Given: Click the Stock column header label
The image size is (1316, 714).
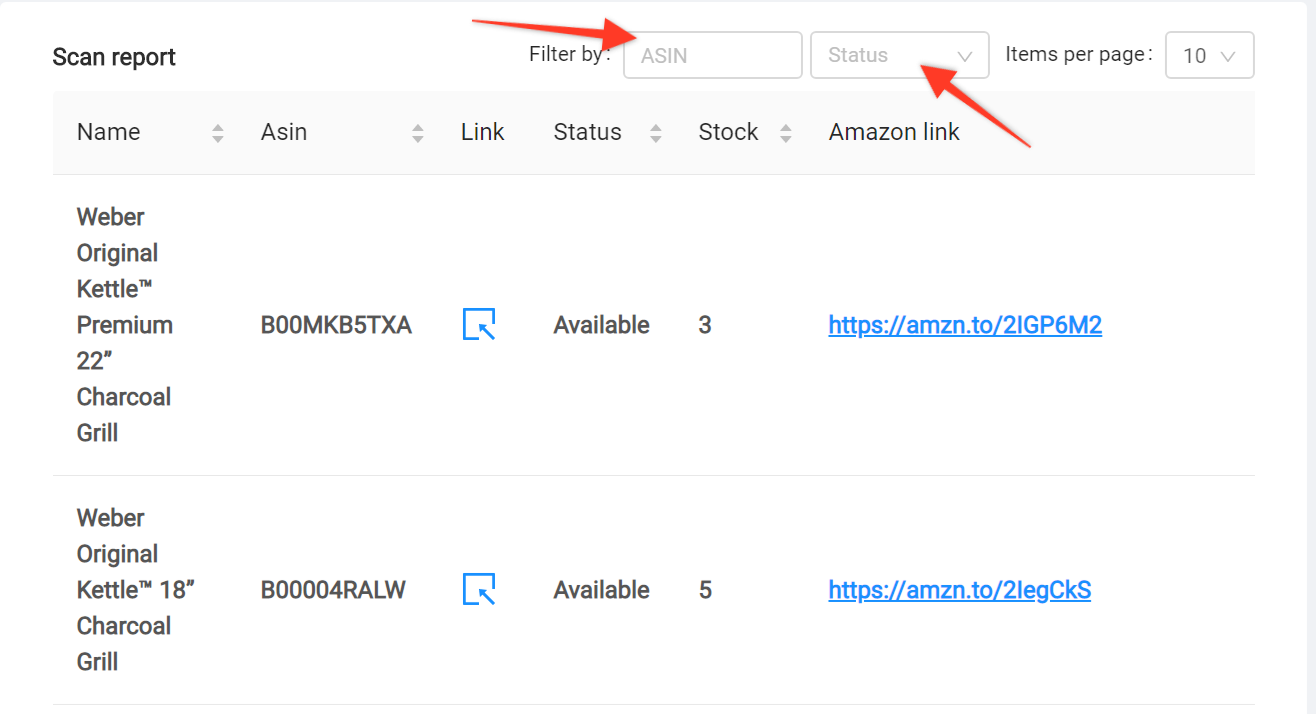Looking at the screenshot, I should (x=728, y=132).
